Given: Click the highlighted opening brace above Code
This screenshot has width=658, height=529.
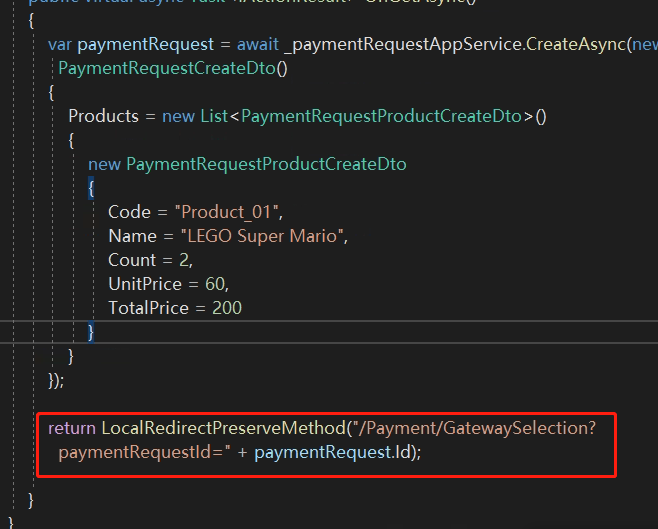Looking at the screenshot, I should (x=91, y=187).
